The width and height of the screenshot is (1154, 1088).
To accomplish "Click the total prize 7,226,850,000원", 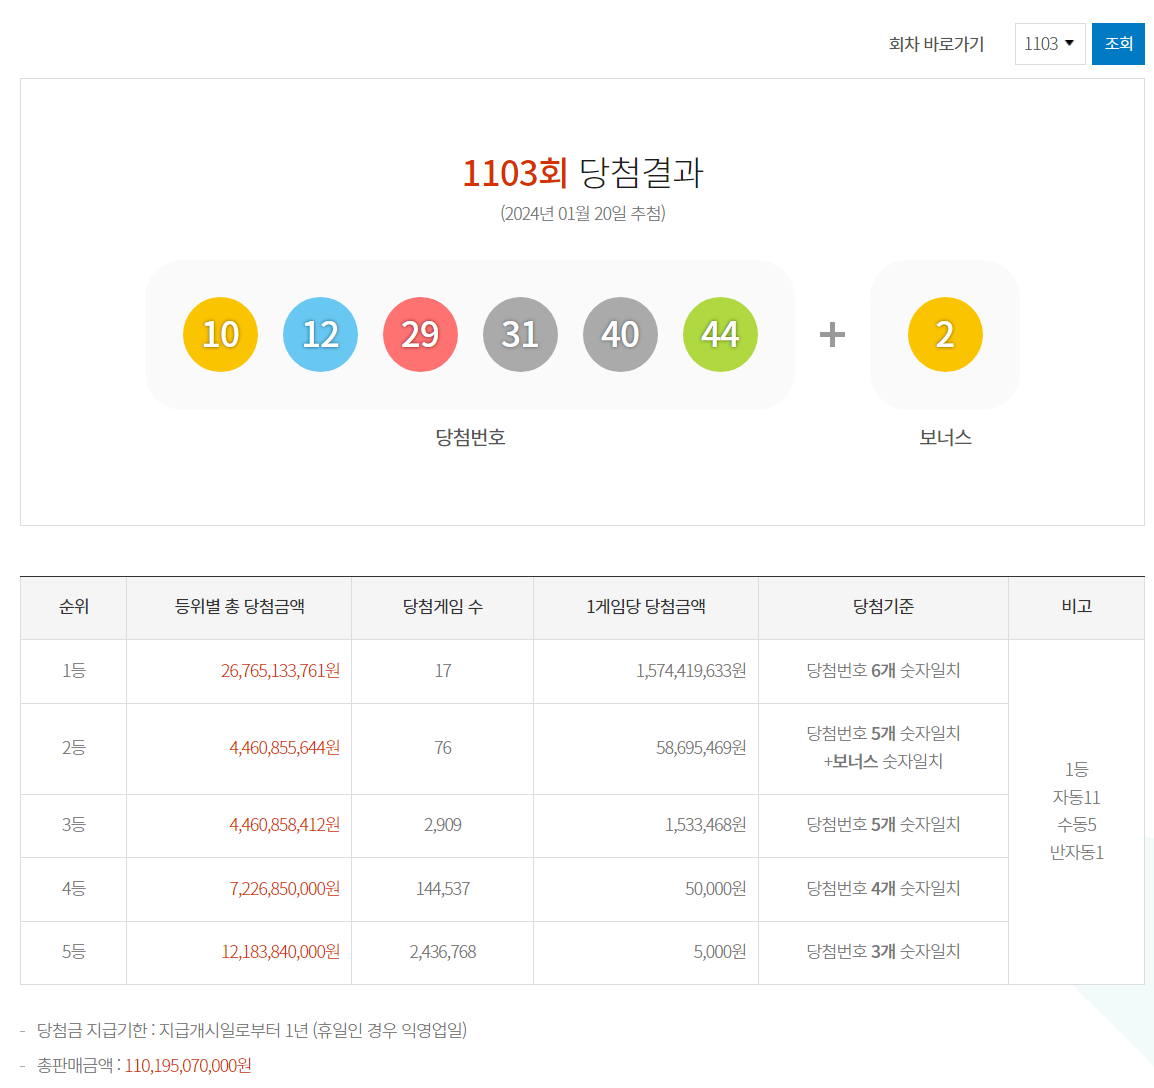I will [285, 889].
